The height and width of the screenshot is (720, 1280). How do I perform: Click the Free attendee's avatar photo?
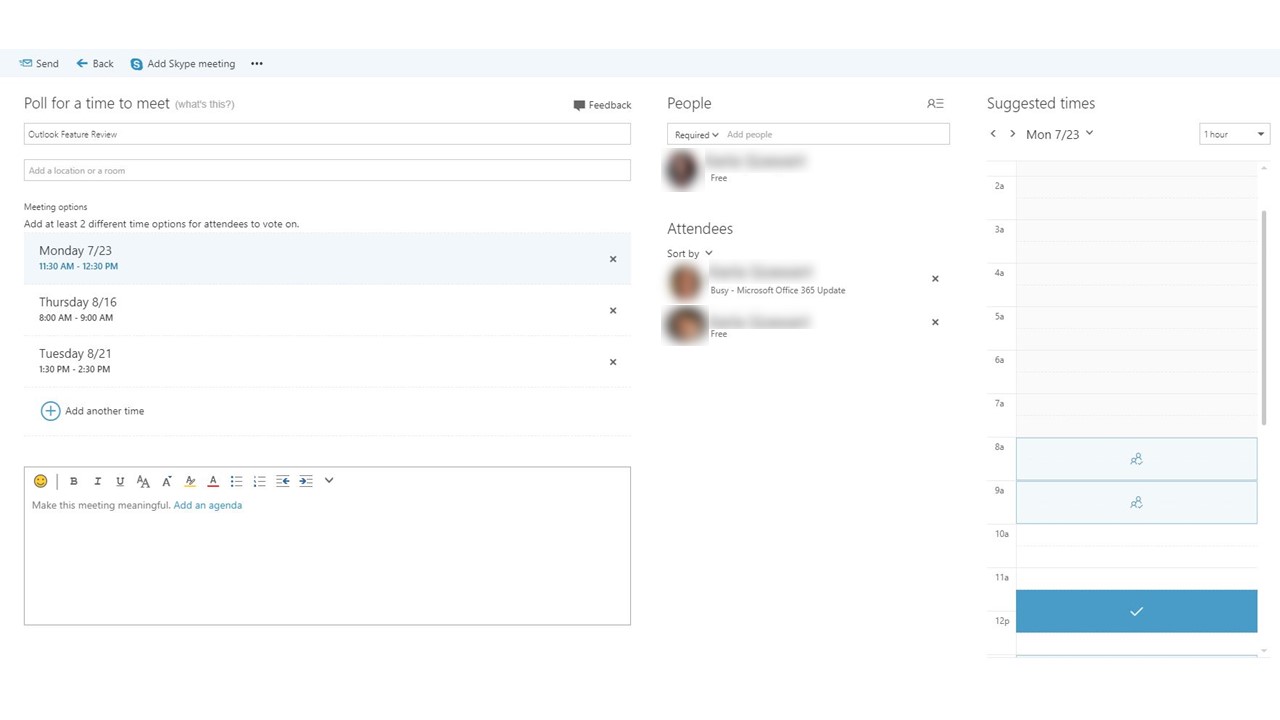coord(686,325)
